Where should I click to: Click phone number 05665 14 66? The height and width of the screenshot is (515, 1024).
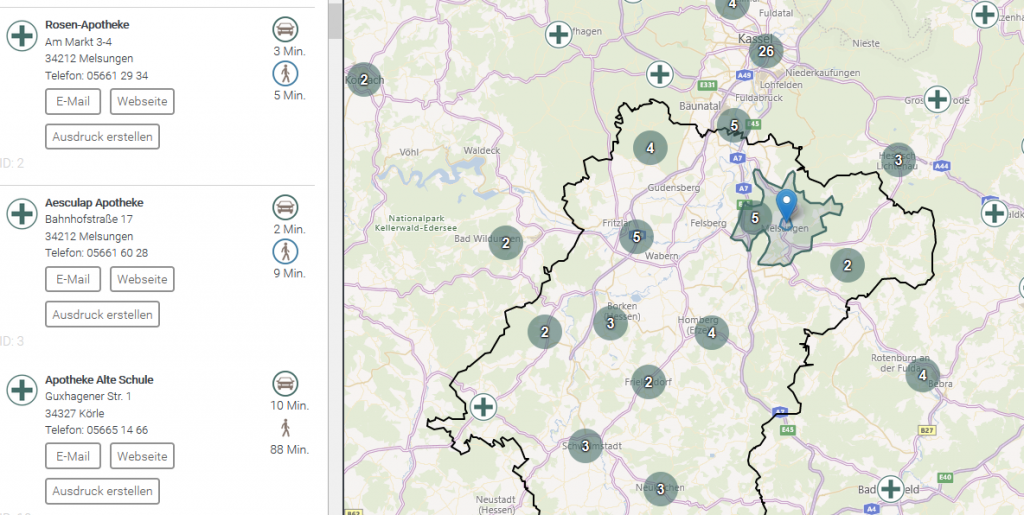tap(118, 430)
